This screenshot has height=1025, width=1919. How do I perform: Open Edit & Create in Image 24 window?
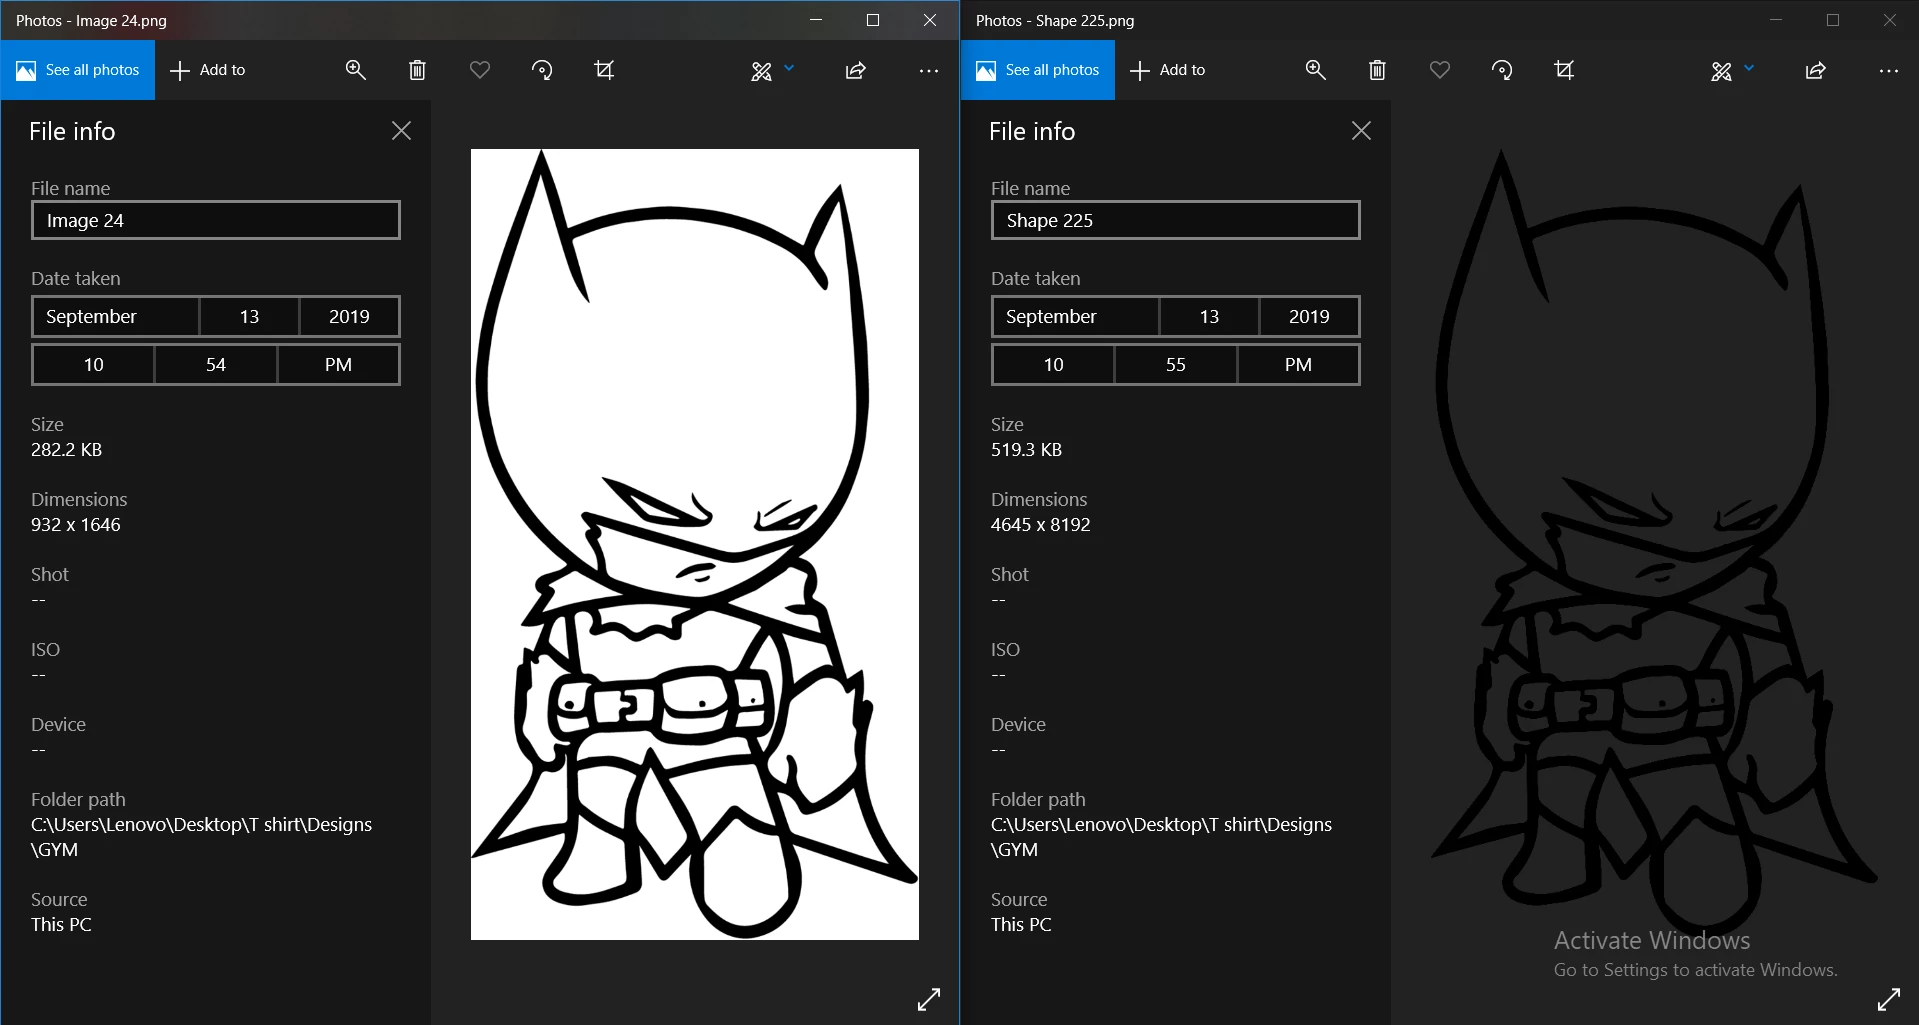(762, 71)
